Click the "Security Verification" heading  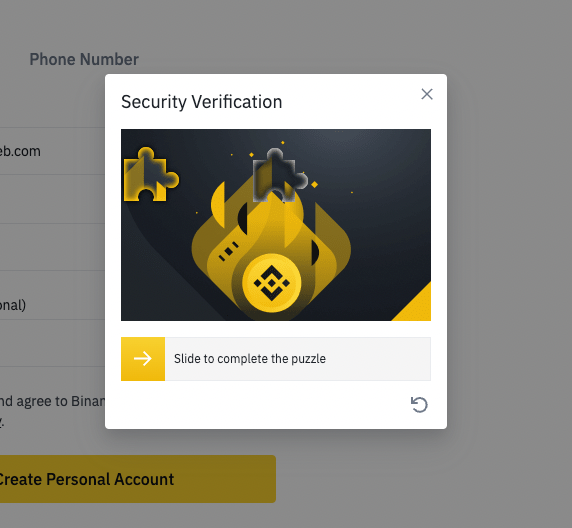(x=202, y=102)
